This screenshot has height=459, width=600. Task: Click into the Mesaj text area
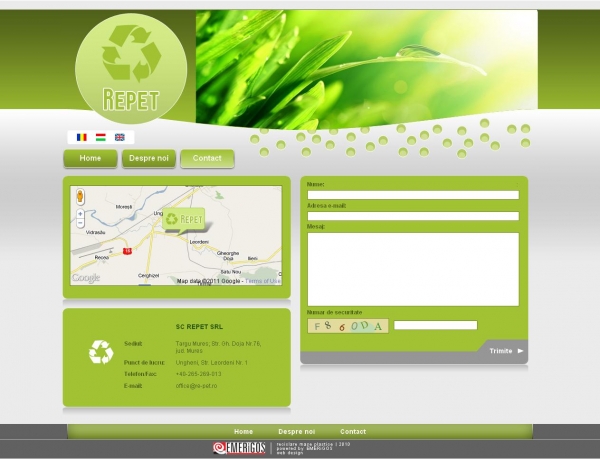pyautogui.click(x=413, y=269)
